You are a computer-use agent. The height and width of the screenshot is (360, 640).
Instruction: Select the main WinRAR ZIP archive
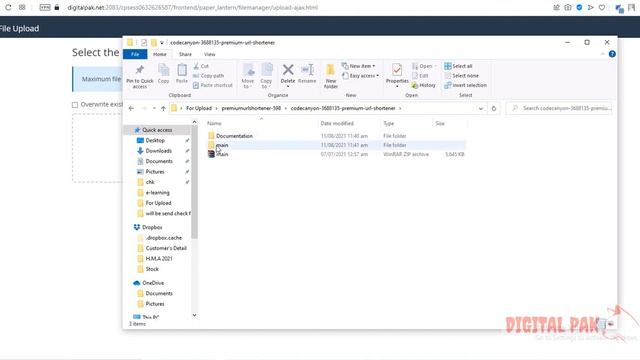[x=336, y=155]
